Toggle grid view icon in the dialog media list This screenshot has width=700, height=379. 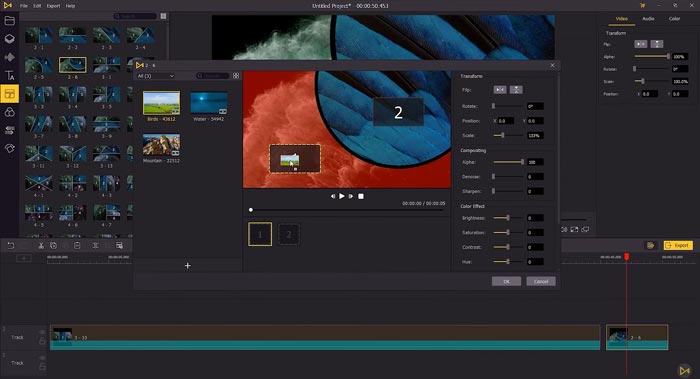(x=236, y=76)
